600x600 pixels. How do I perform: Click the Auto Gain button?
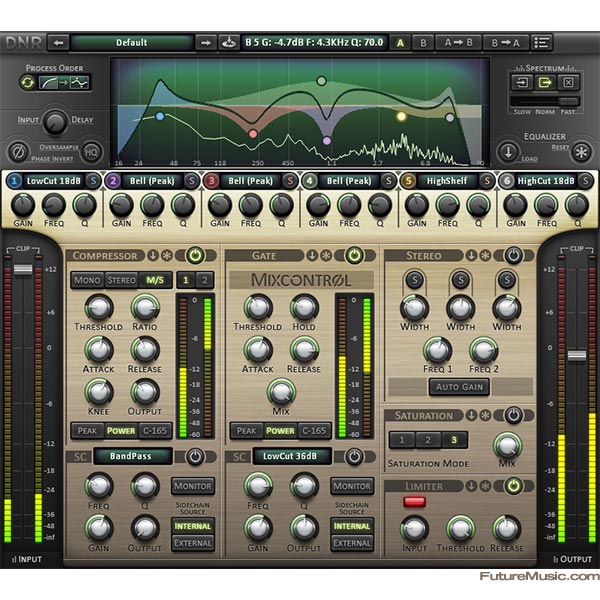[x=459, y=387]
